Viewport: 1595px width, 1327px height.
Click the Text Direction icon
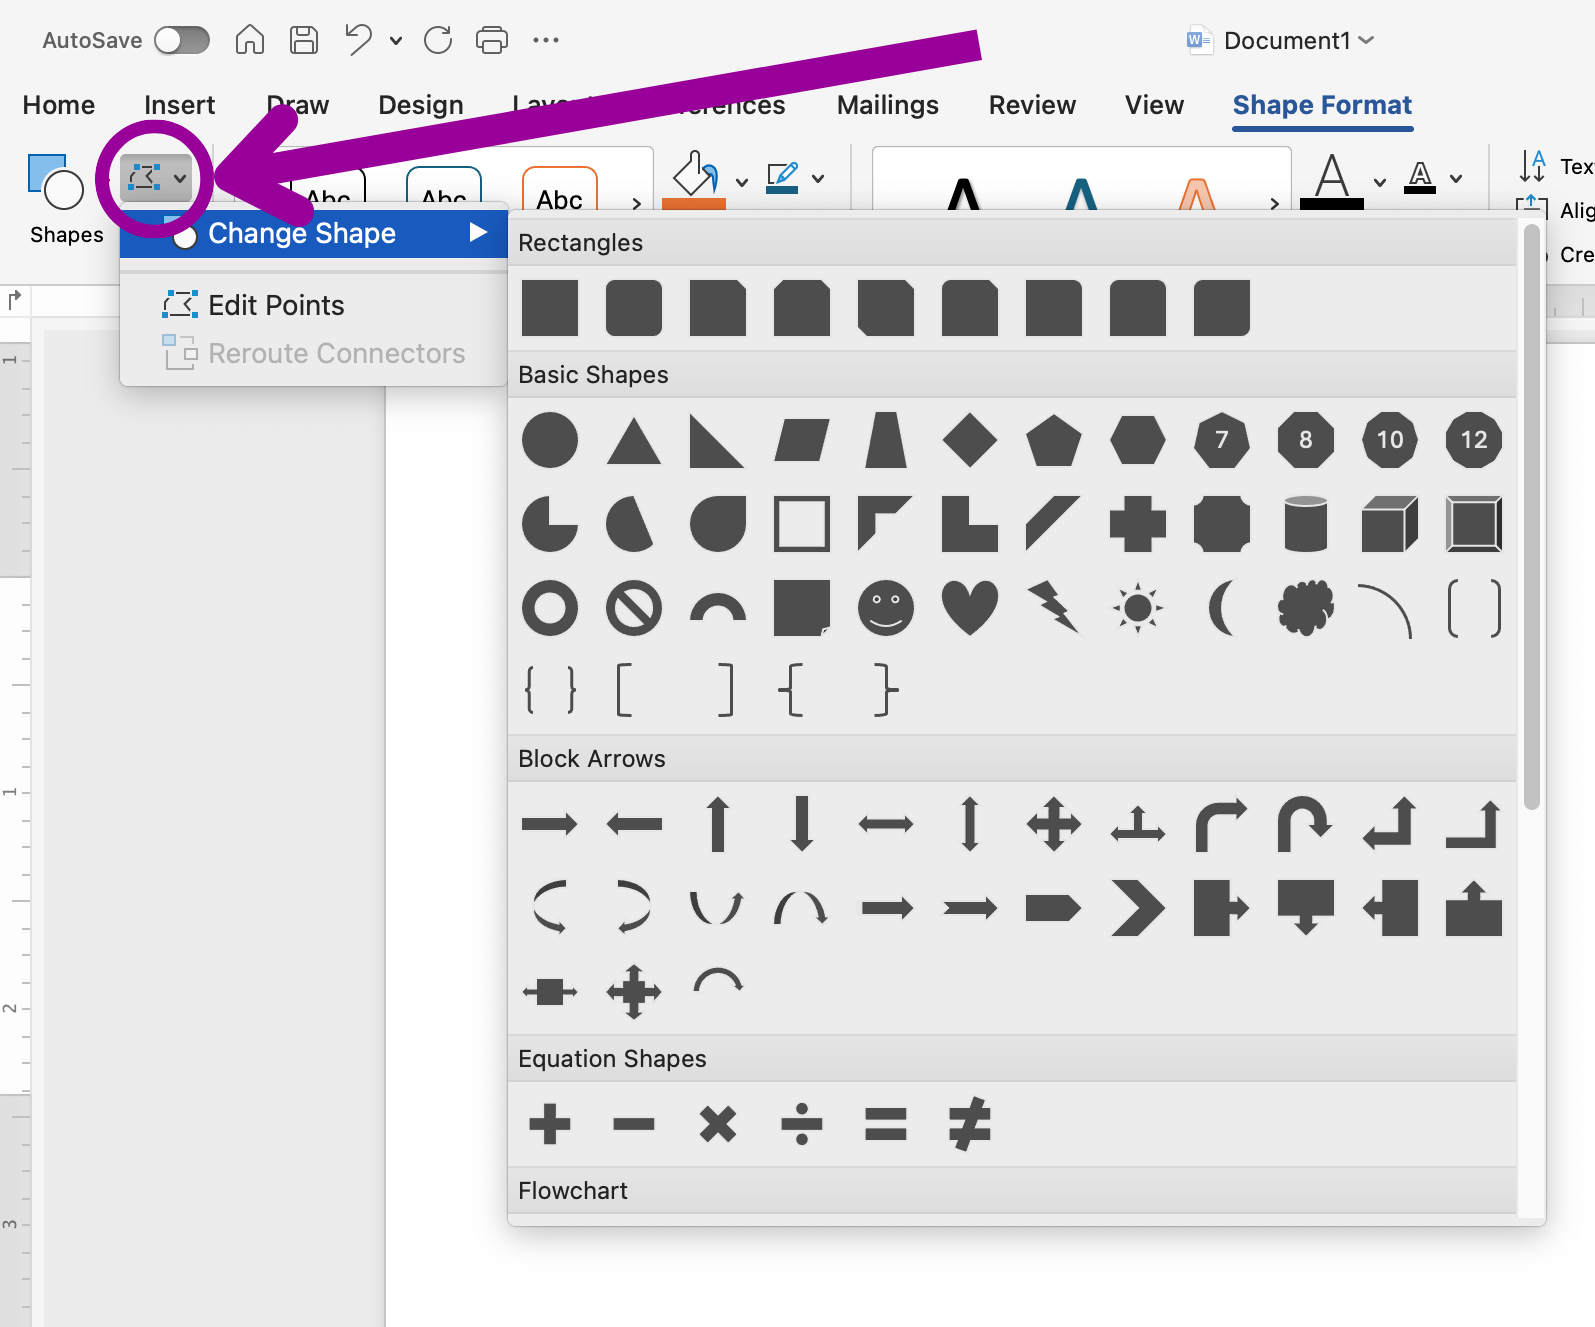[1532, 165]
